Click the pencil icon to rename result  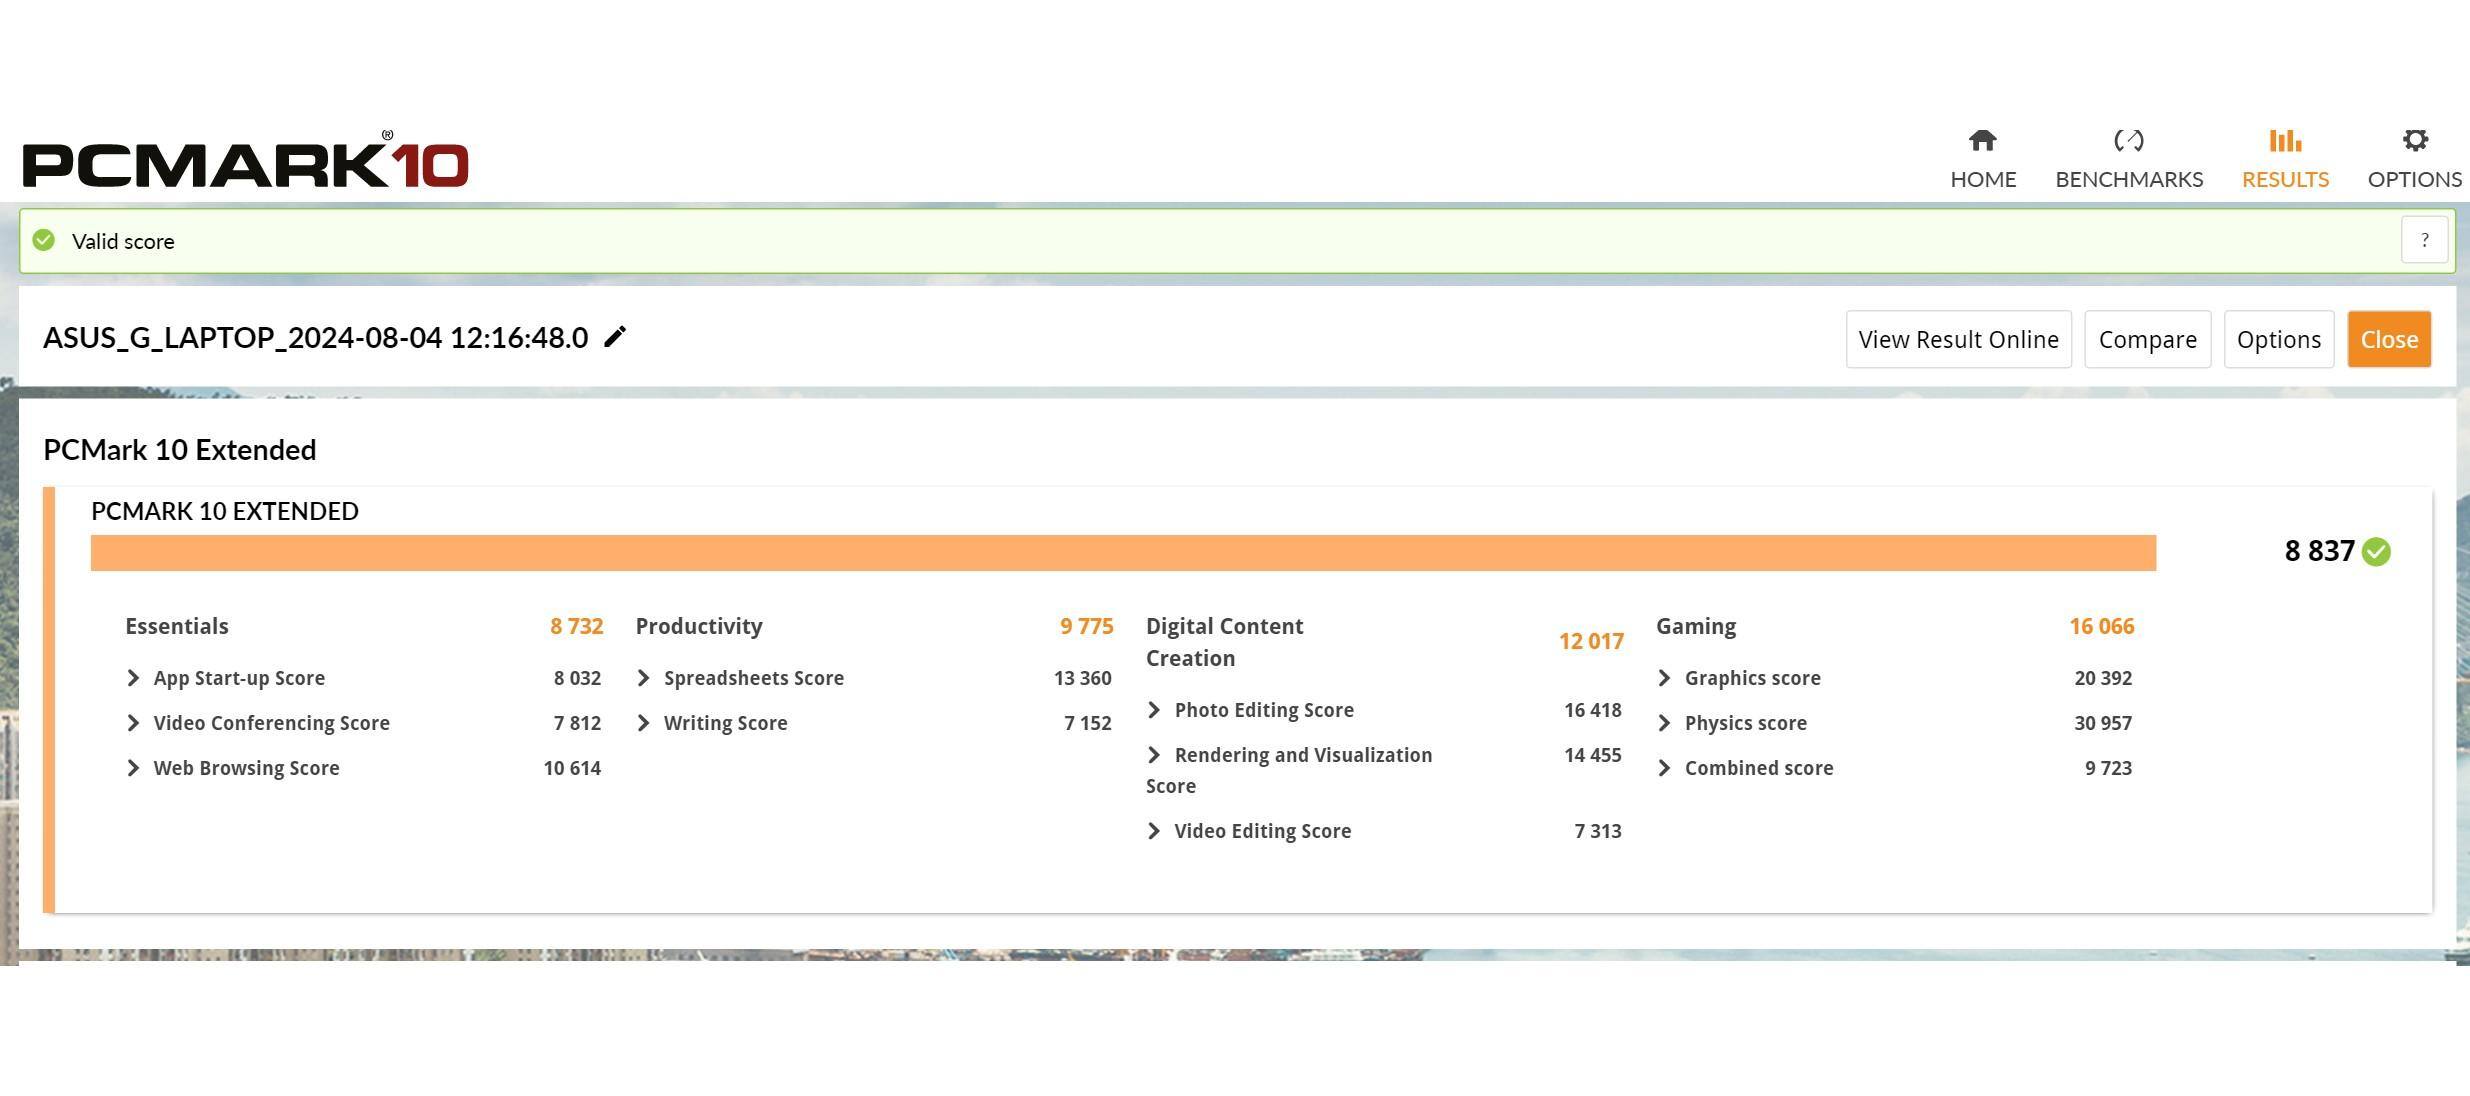point(615,337)
